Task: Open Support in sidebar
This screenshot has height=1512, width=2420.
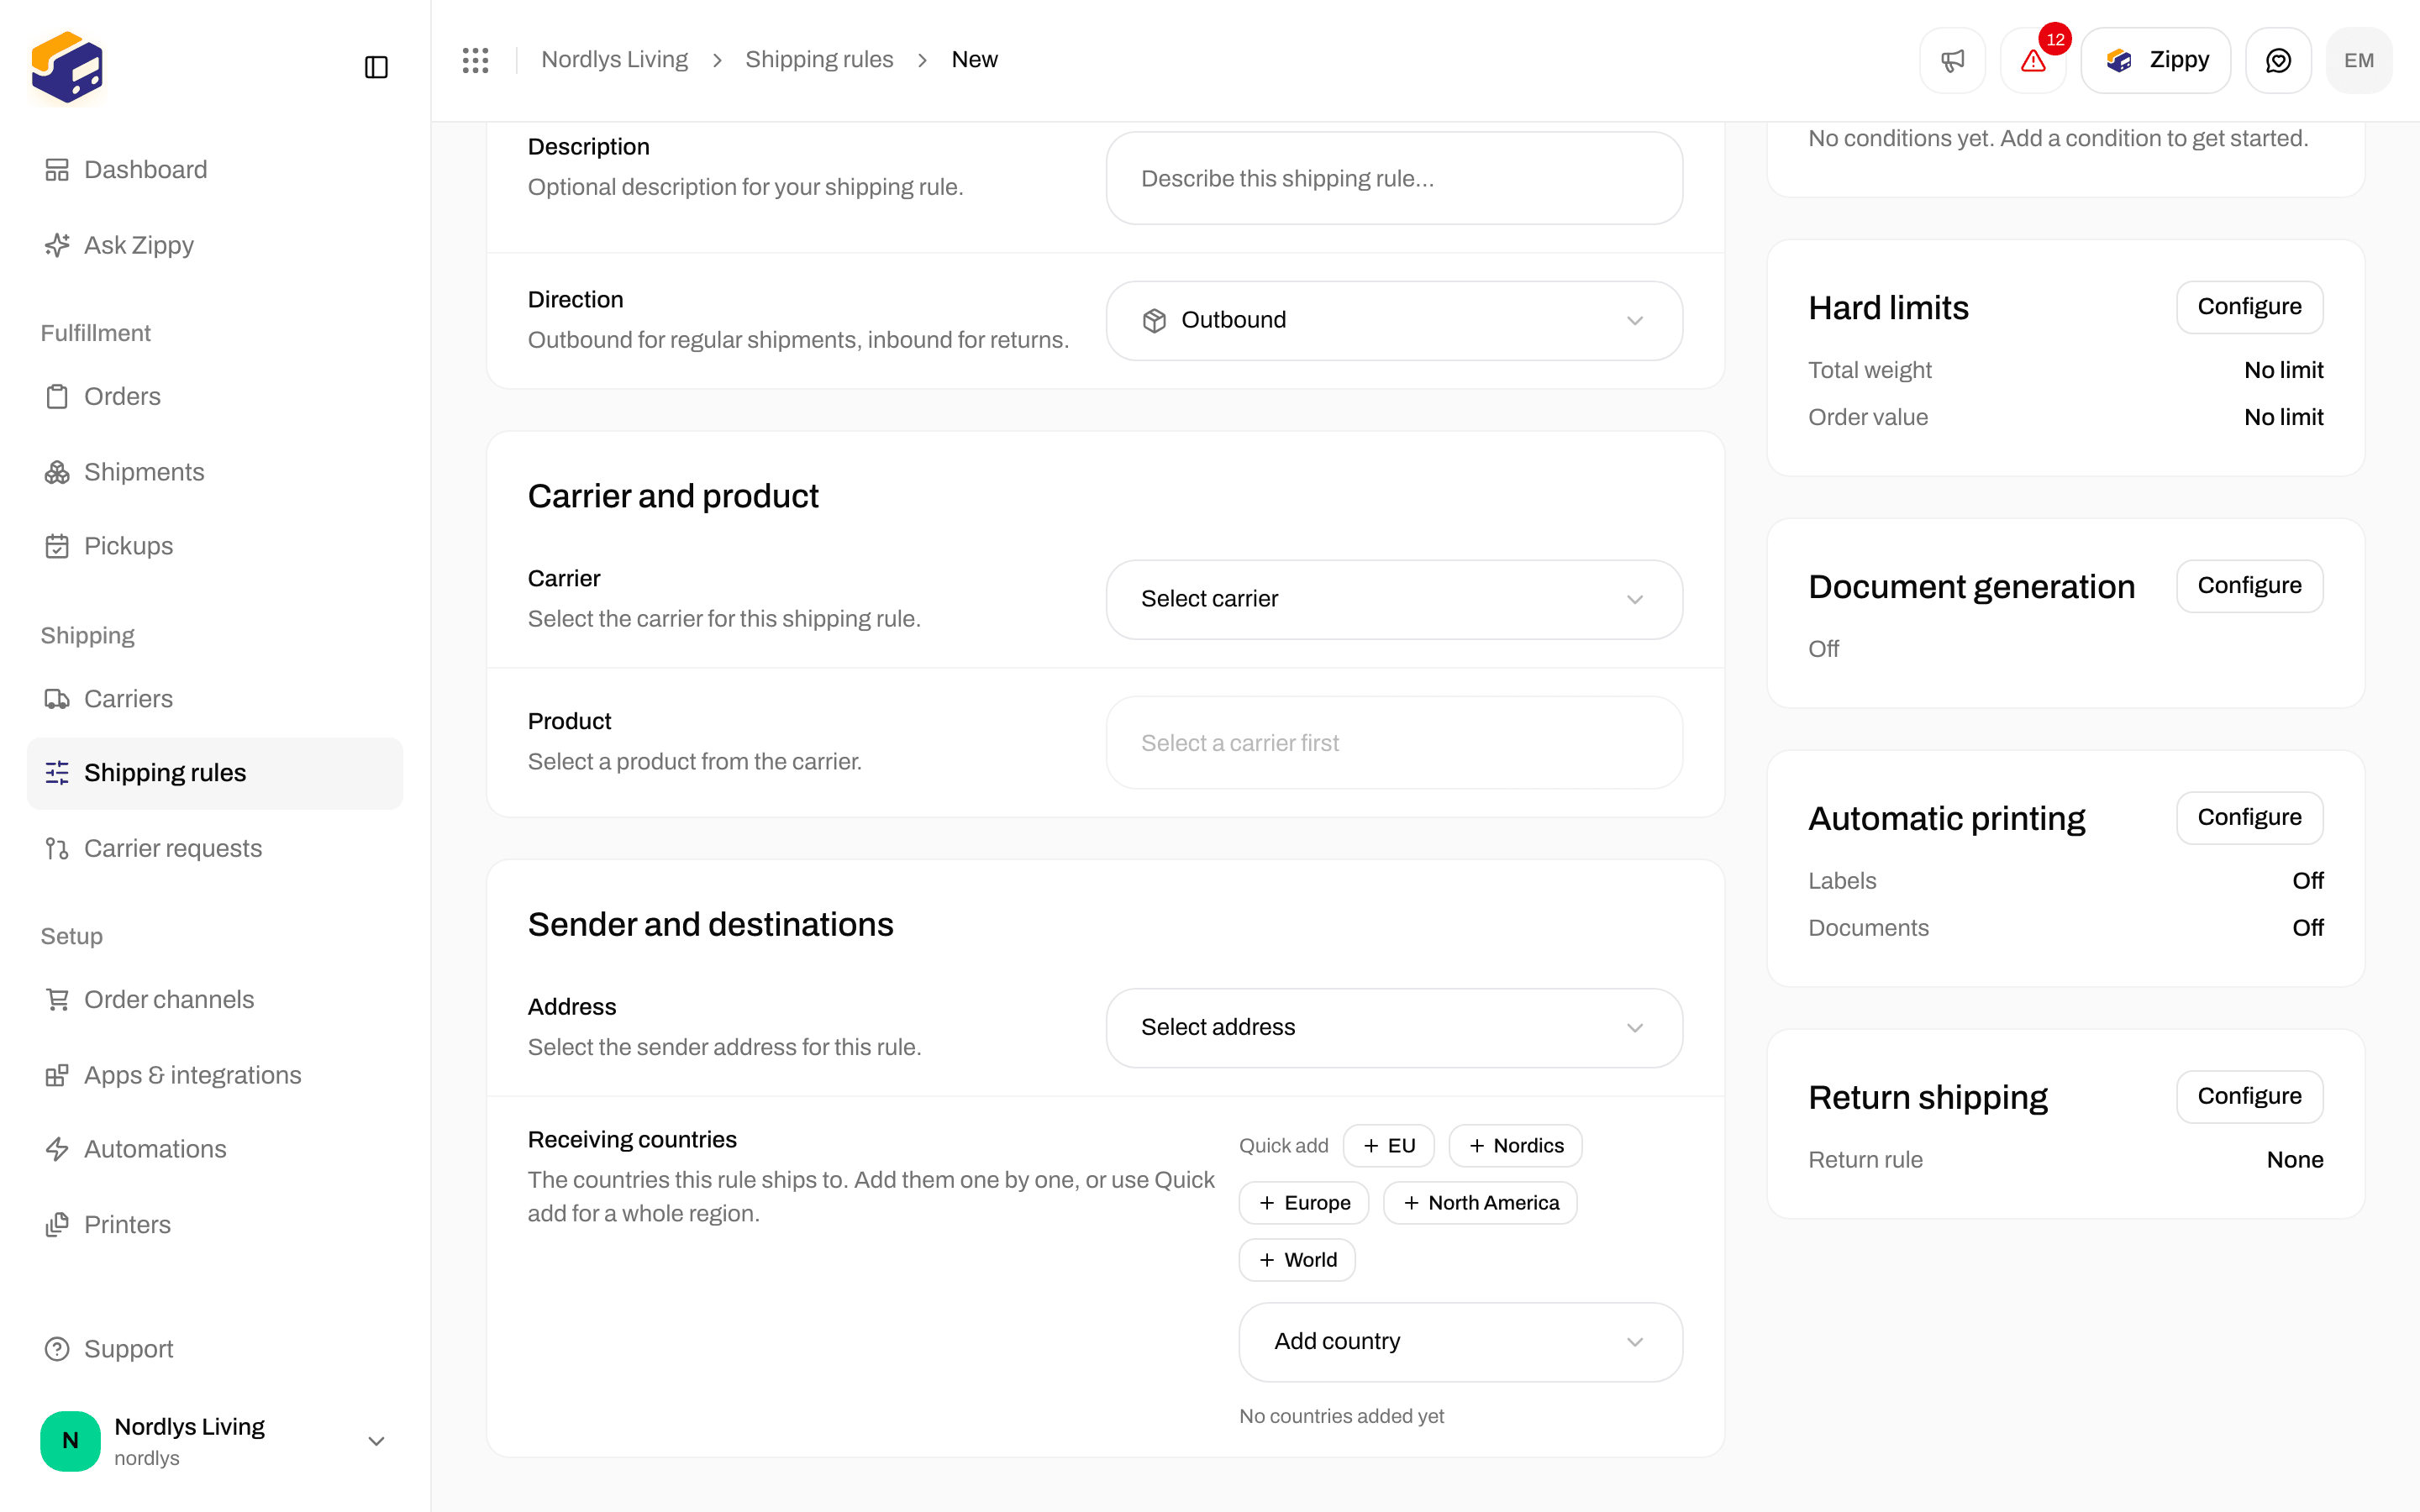Action: (215, 1349)
